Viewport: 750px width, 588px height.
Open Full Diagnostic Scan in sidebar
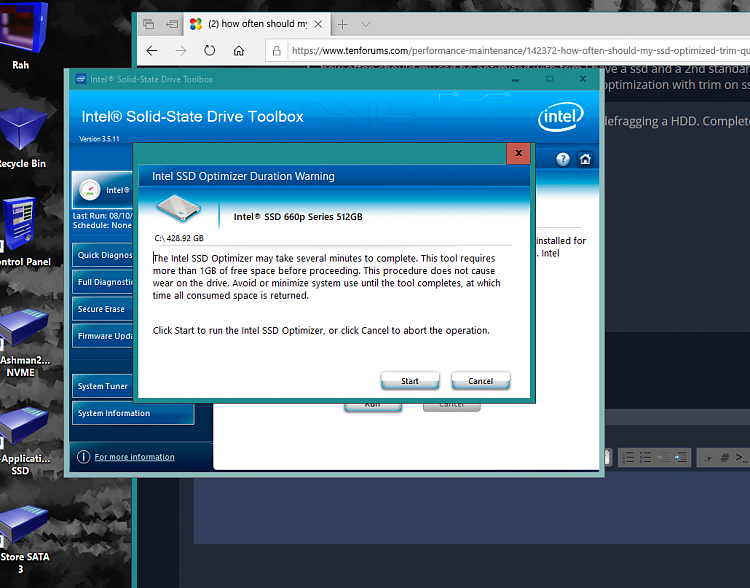coord(103,282)
